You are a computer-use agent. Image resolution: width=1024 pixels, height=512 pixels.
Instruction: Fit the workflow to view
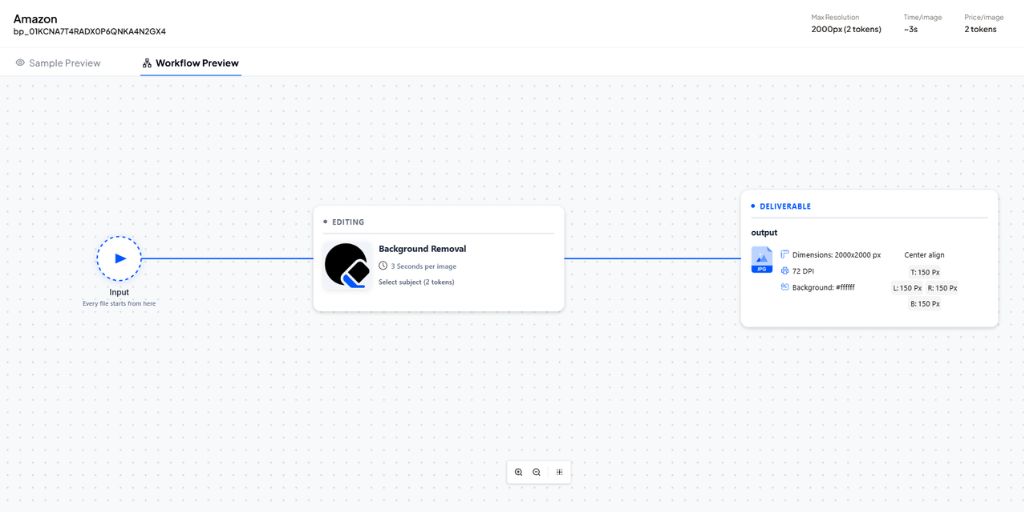coord(559,472)
